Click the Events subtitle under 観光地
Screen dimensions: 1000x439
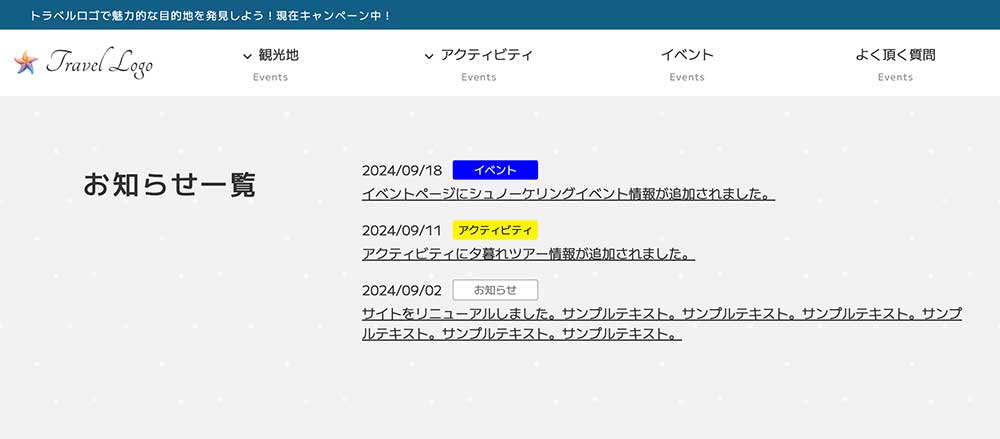coord(270,77)
